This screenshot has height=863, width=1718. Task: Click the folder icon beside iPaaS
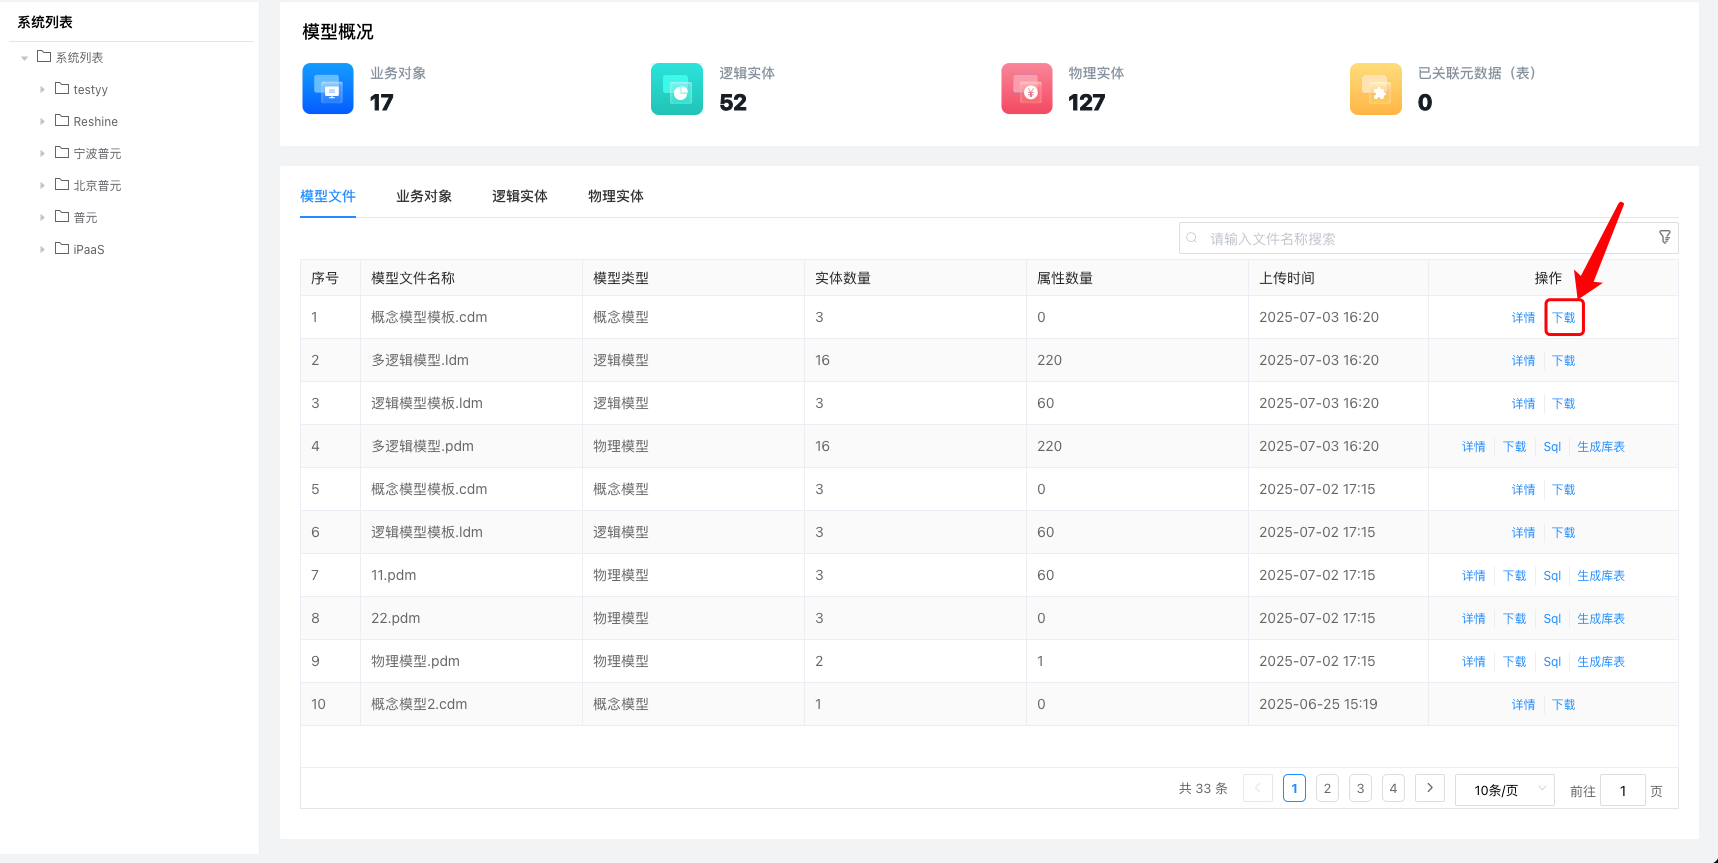[x=62, y=249]
